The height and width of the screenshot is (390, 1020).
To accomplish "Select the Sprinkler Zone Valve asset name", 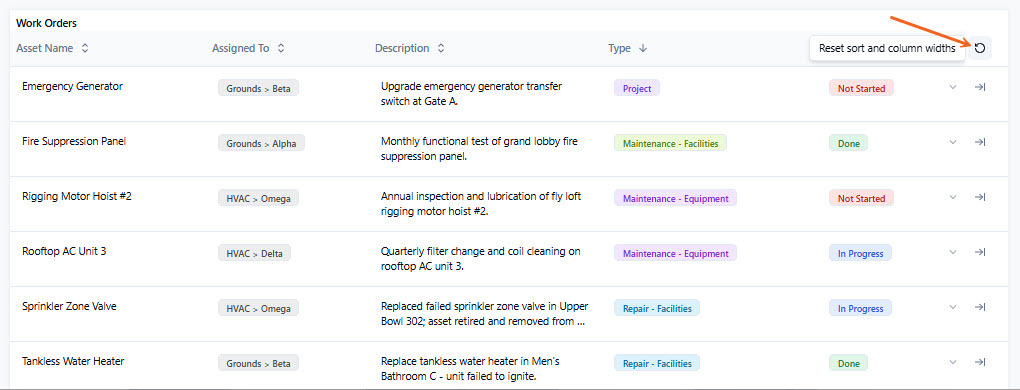I will coord(70,306).
